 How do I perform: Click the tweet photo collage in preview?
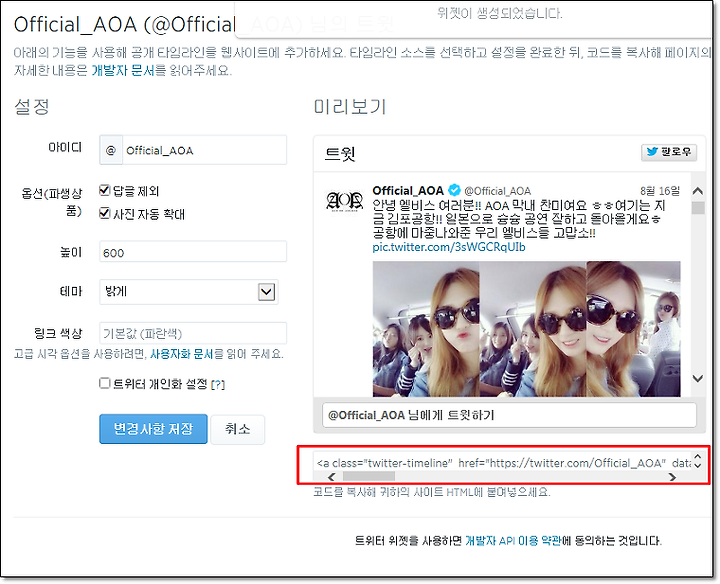[526, 329]
